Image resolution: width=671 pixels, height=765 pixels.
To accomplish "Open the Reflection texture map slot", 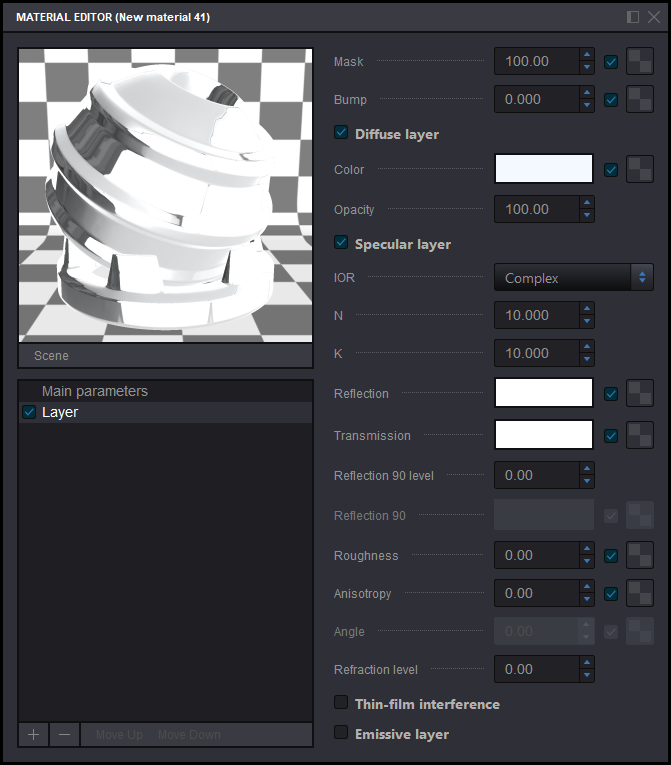I will click(640, 394).
